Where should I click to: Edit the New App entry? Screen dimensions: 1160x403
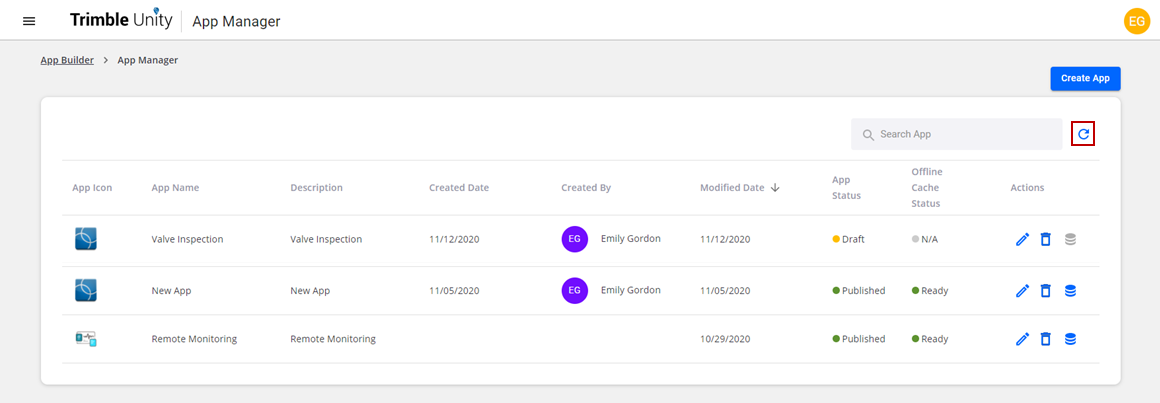click(x=1022, y=291)
